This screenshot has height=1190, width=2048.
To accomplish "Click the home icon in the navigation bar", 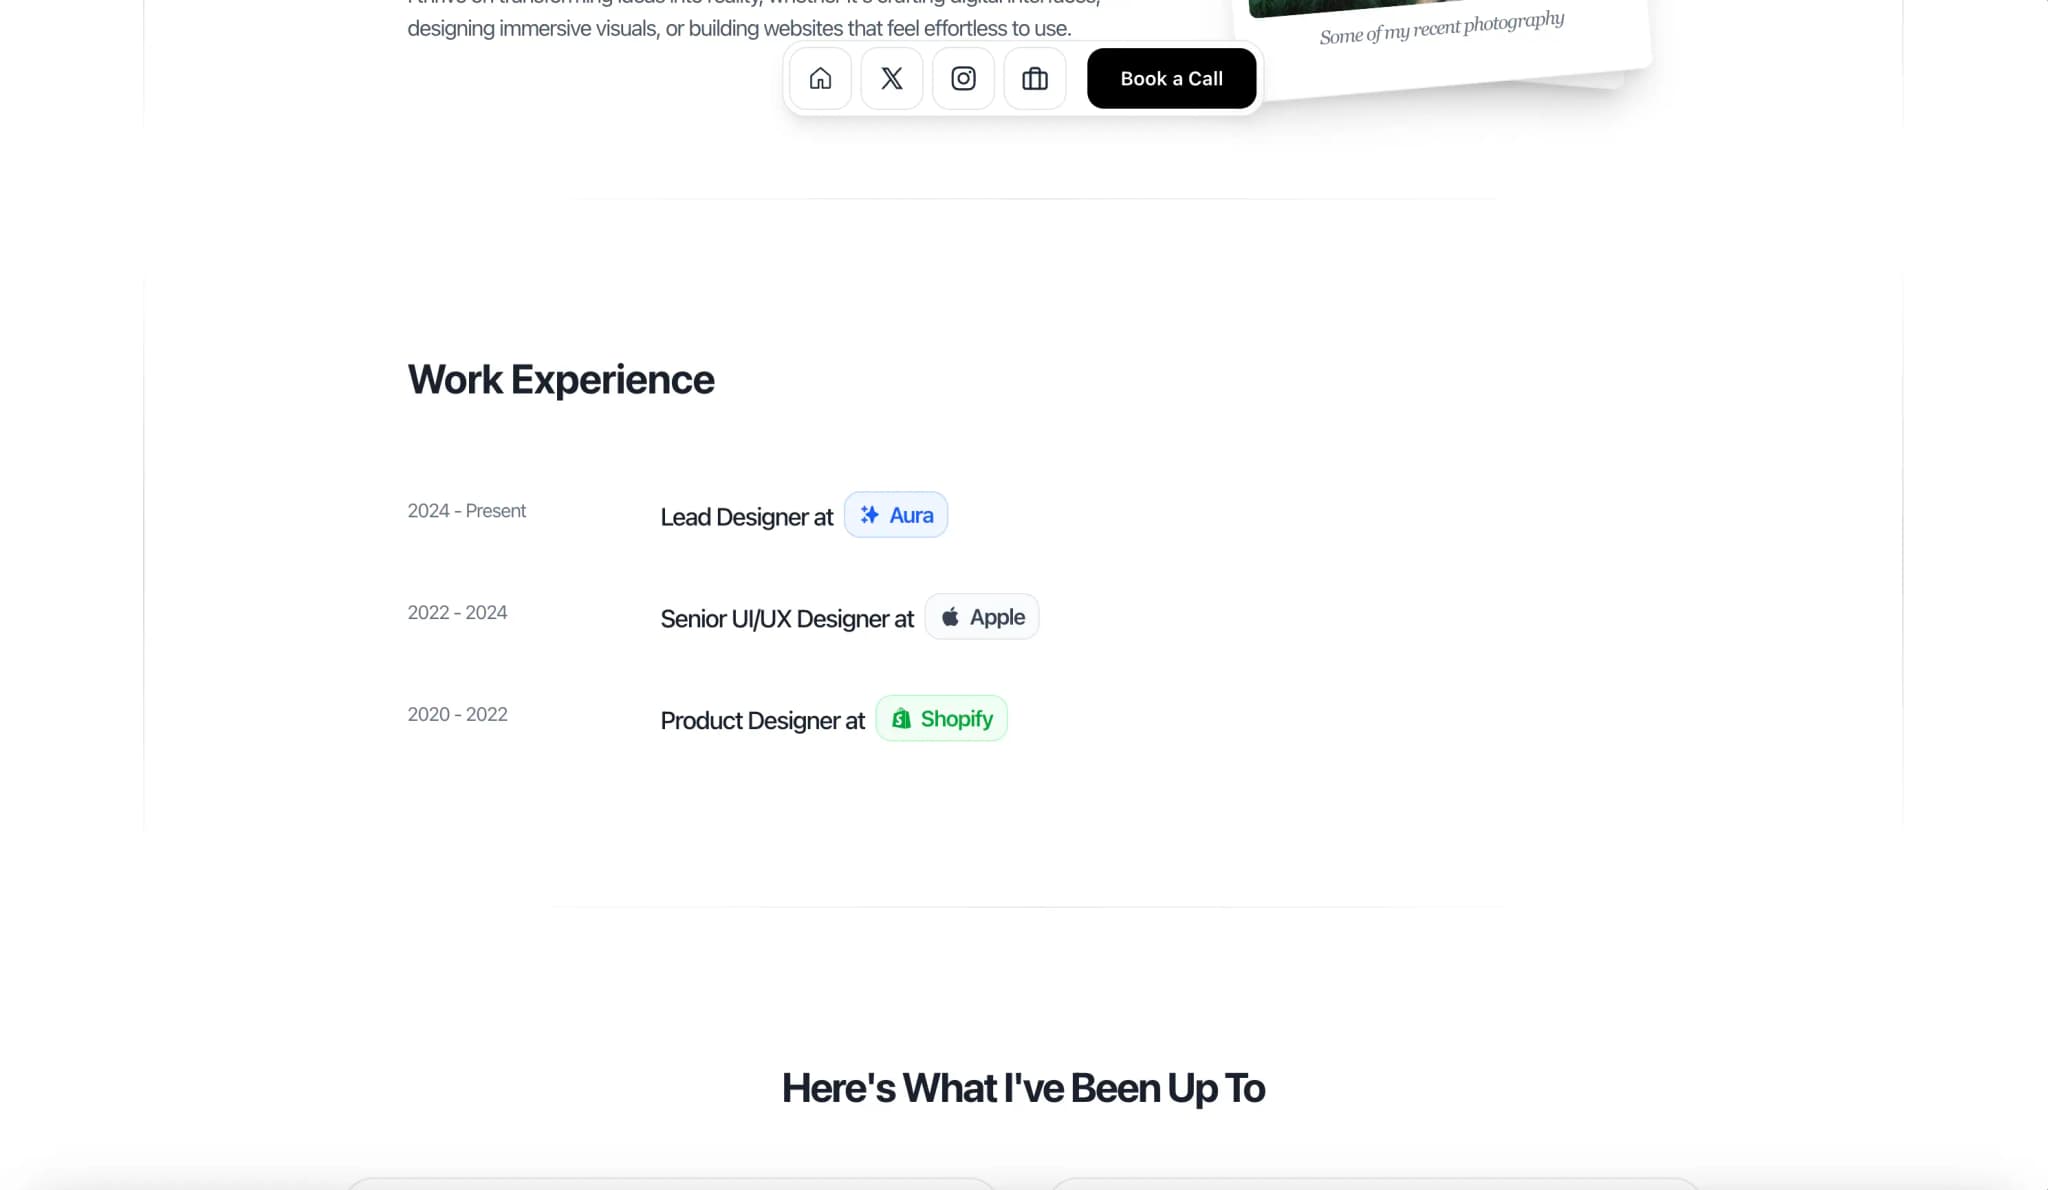I will [x=819, y=78].
